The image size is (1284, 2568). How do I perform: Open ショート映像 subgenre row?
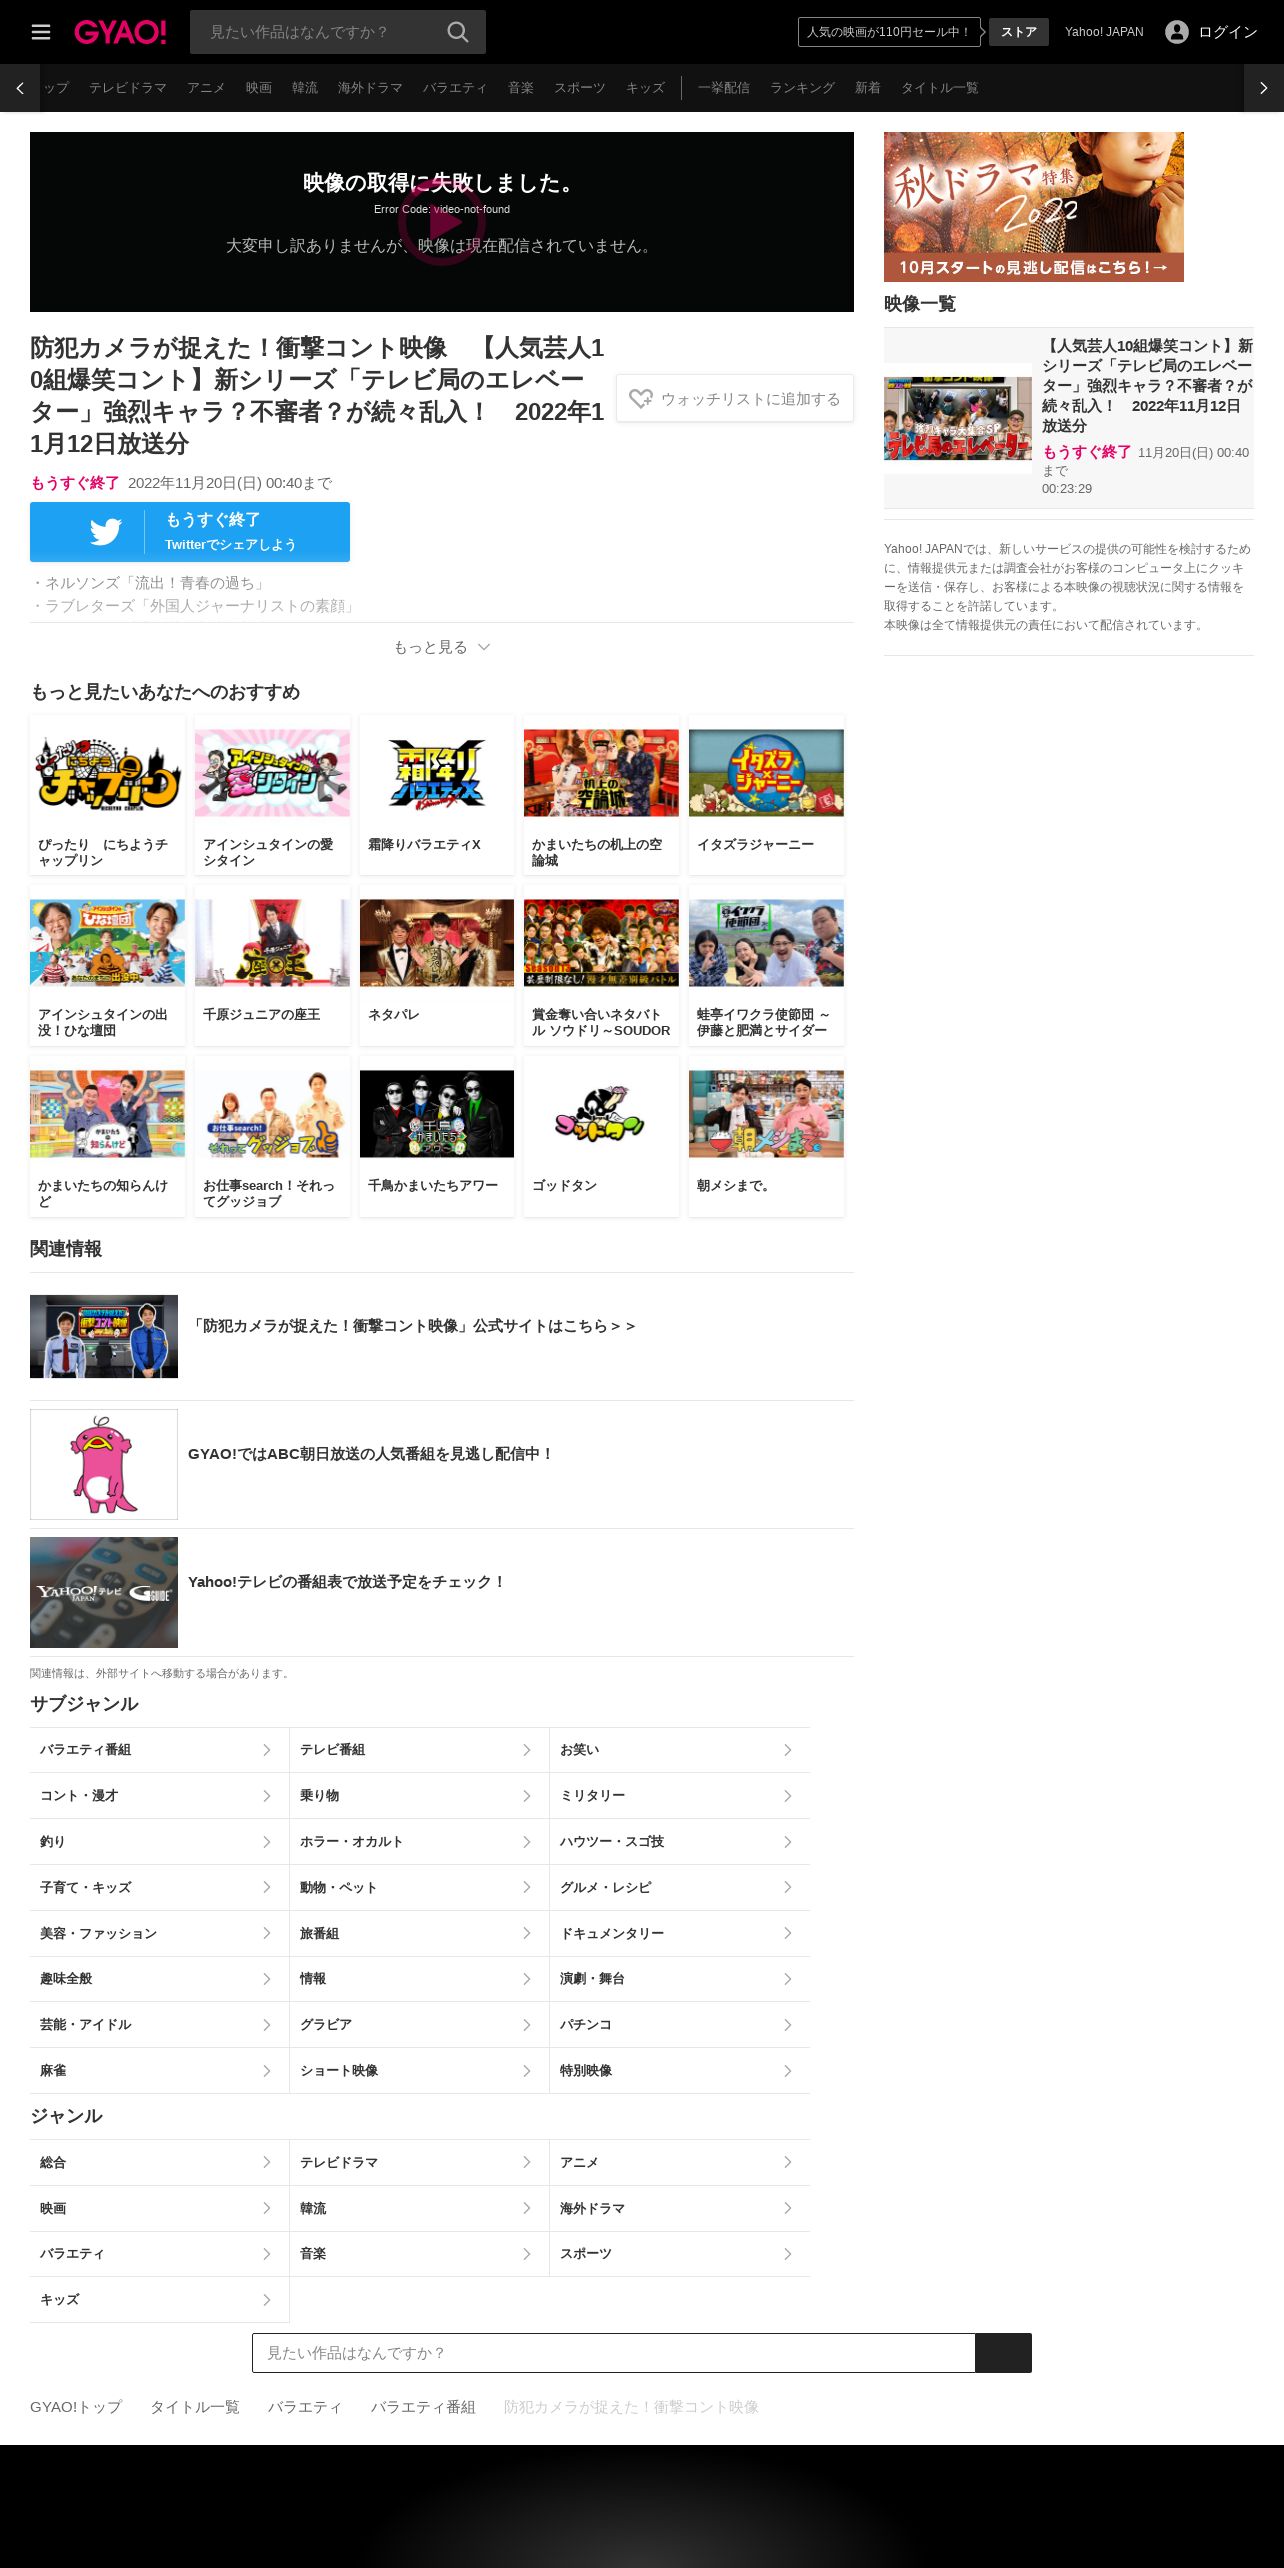tap(419, 2071)
